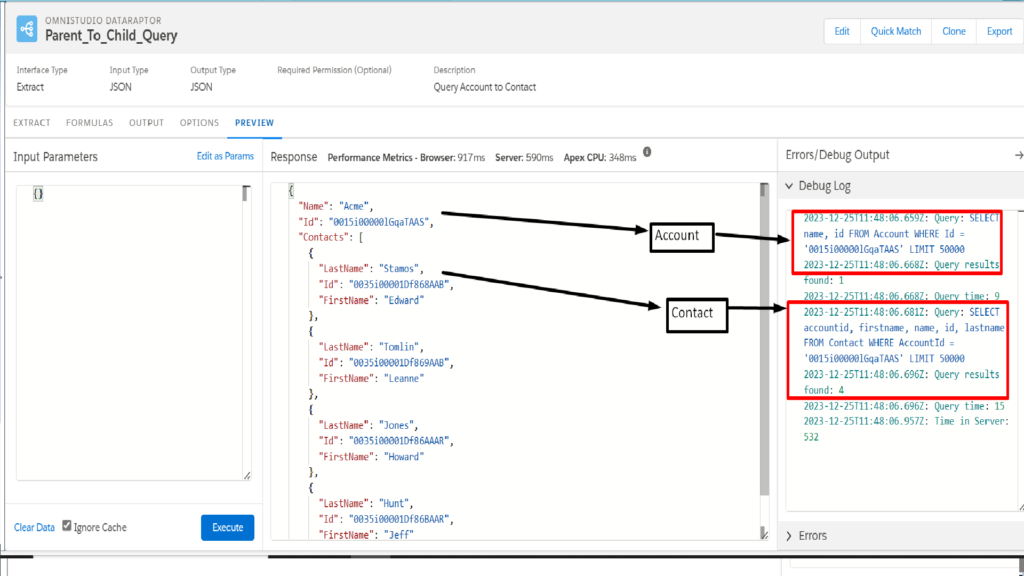Open the performance metrics info icon
1024x576 pixels.
[647, 152]
